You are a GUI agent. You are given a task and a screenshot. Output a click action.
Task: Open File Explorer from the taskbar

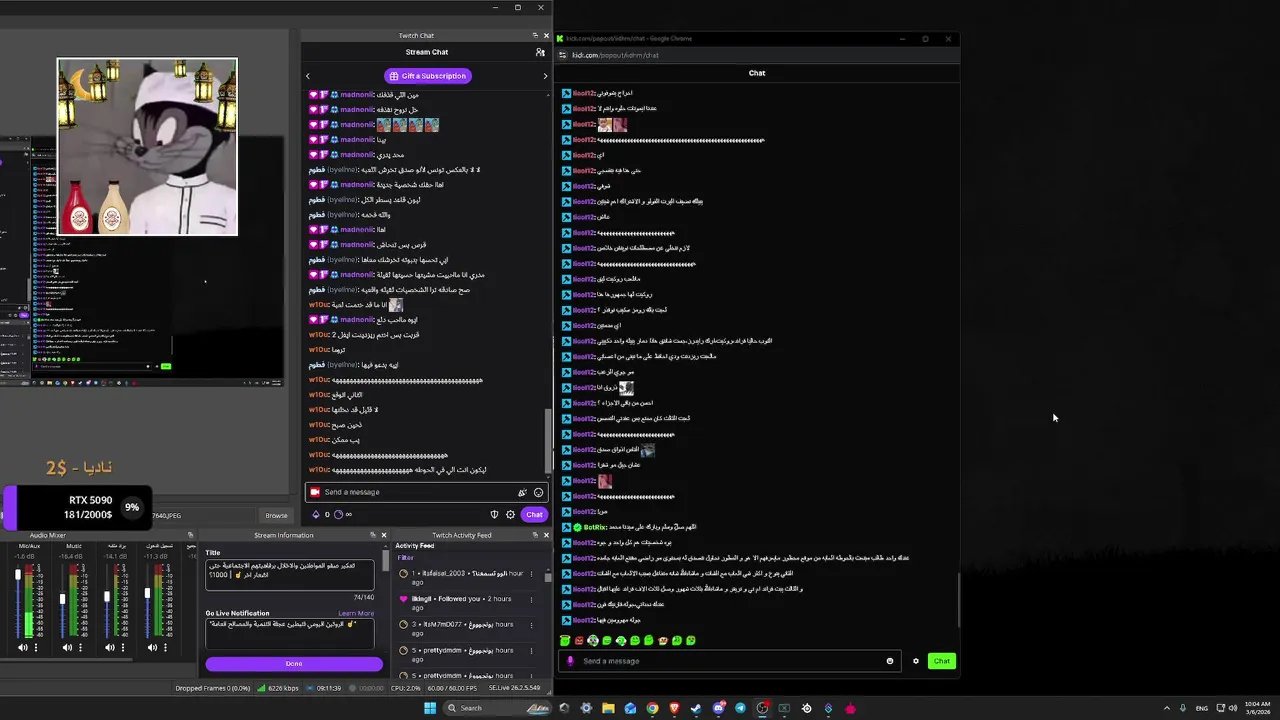[608, 708]
